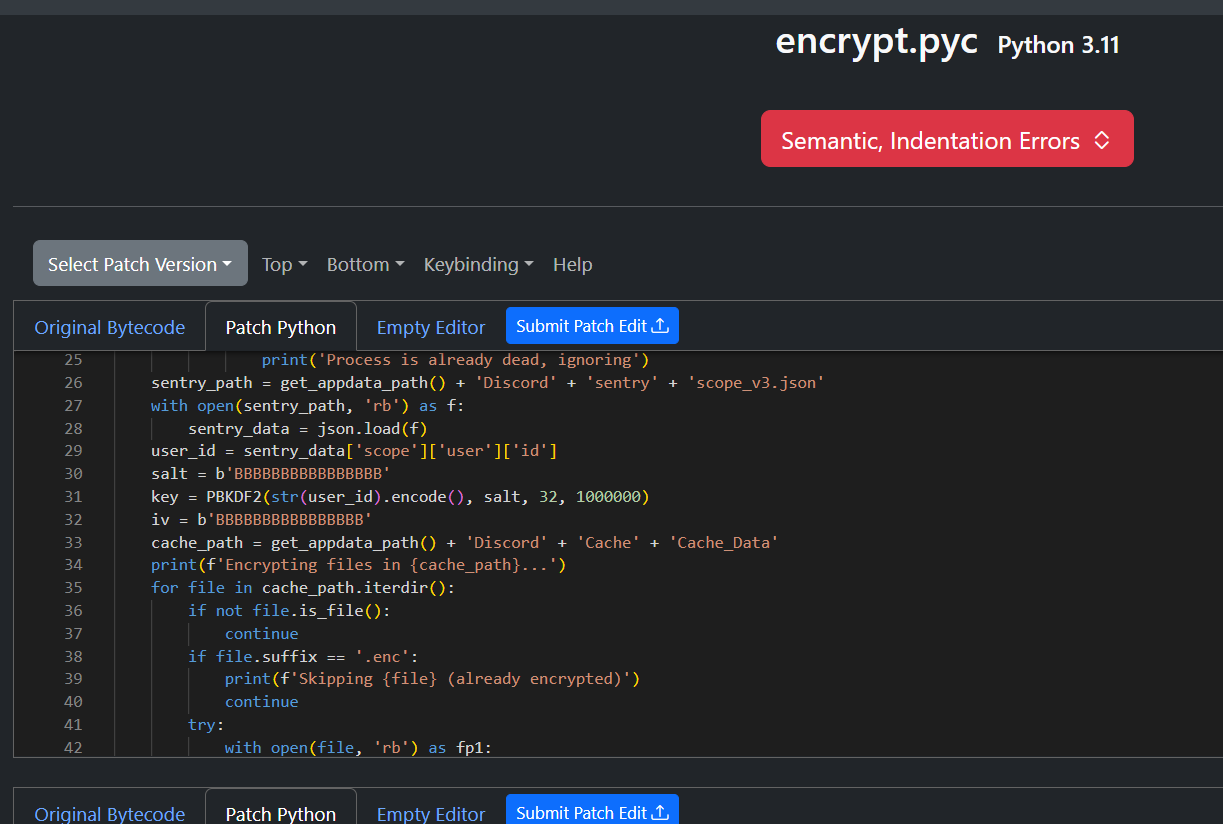This screenshot has height=824, width=1223.
Task: Click upload icon on lower Submit Patch Edit
Action: (x=660, y=812)
